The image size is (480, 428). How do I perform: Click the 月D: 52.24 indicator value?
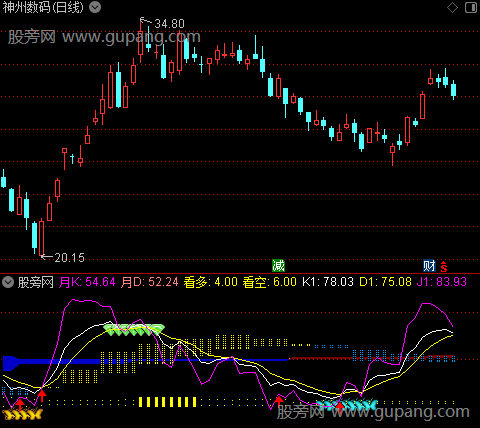pyautogui.click(x=150, y=282)
